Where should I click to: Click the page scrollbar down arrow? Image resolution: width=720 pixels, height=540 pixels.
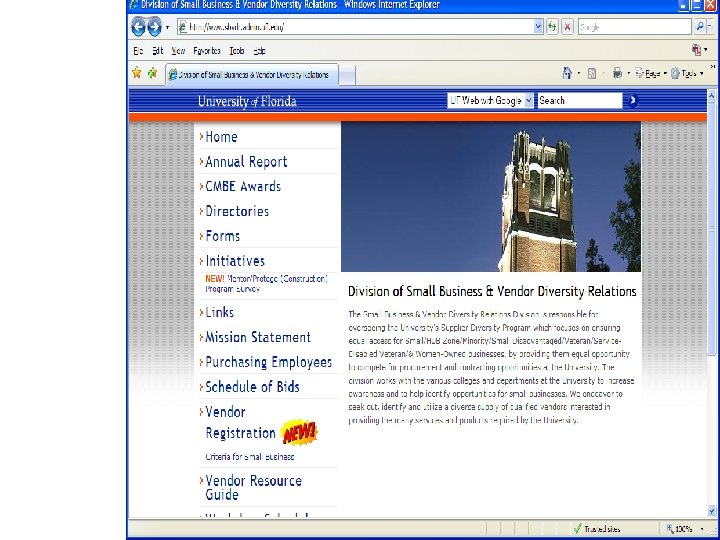point(712,510)
